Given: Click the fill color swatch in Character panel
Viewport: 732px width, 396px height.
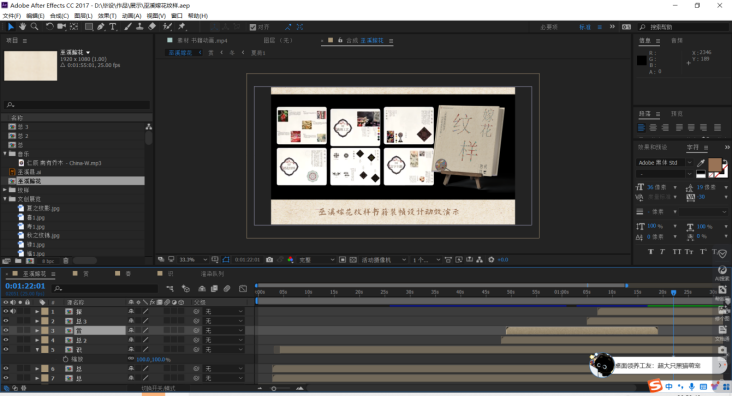Looking at the screenshot, I should (x=714, y=164).
